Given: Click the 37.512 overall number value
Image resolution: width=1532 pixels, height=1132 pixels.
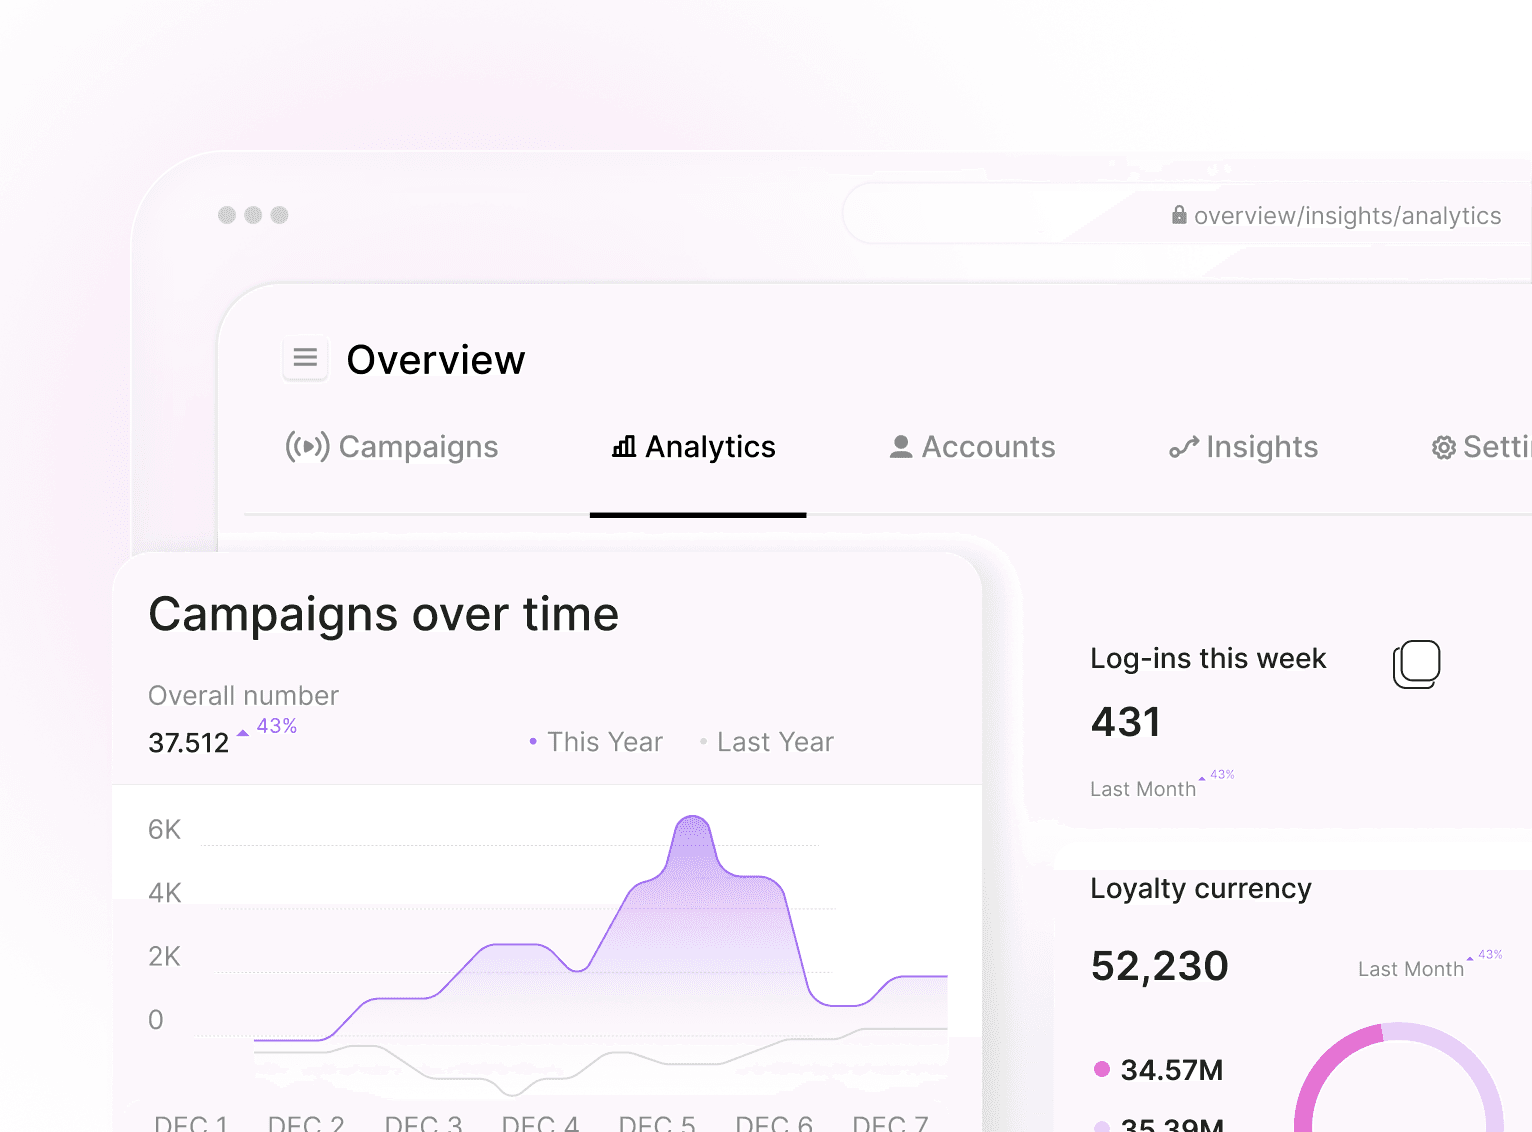Looking at the screenshot, I should pos(189,743).
